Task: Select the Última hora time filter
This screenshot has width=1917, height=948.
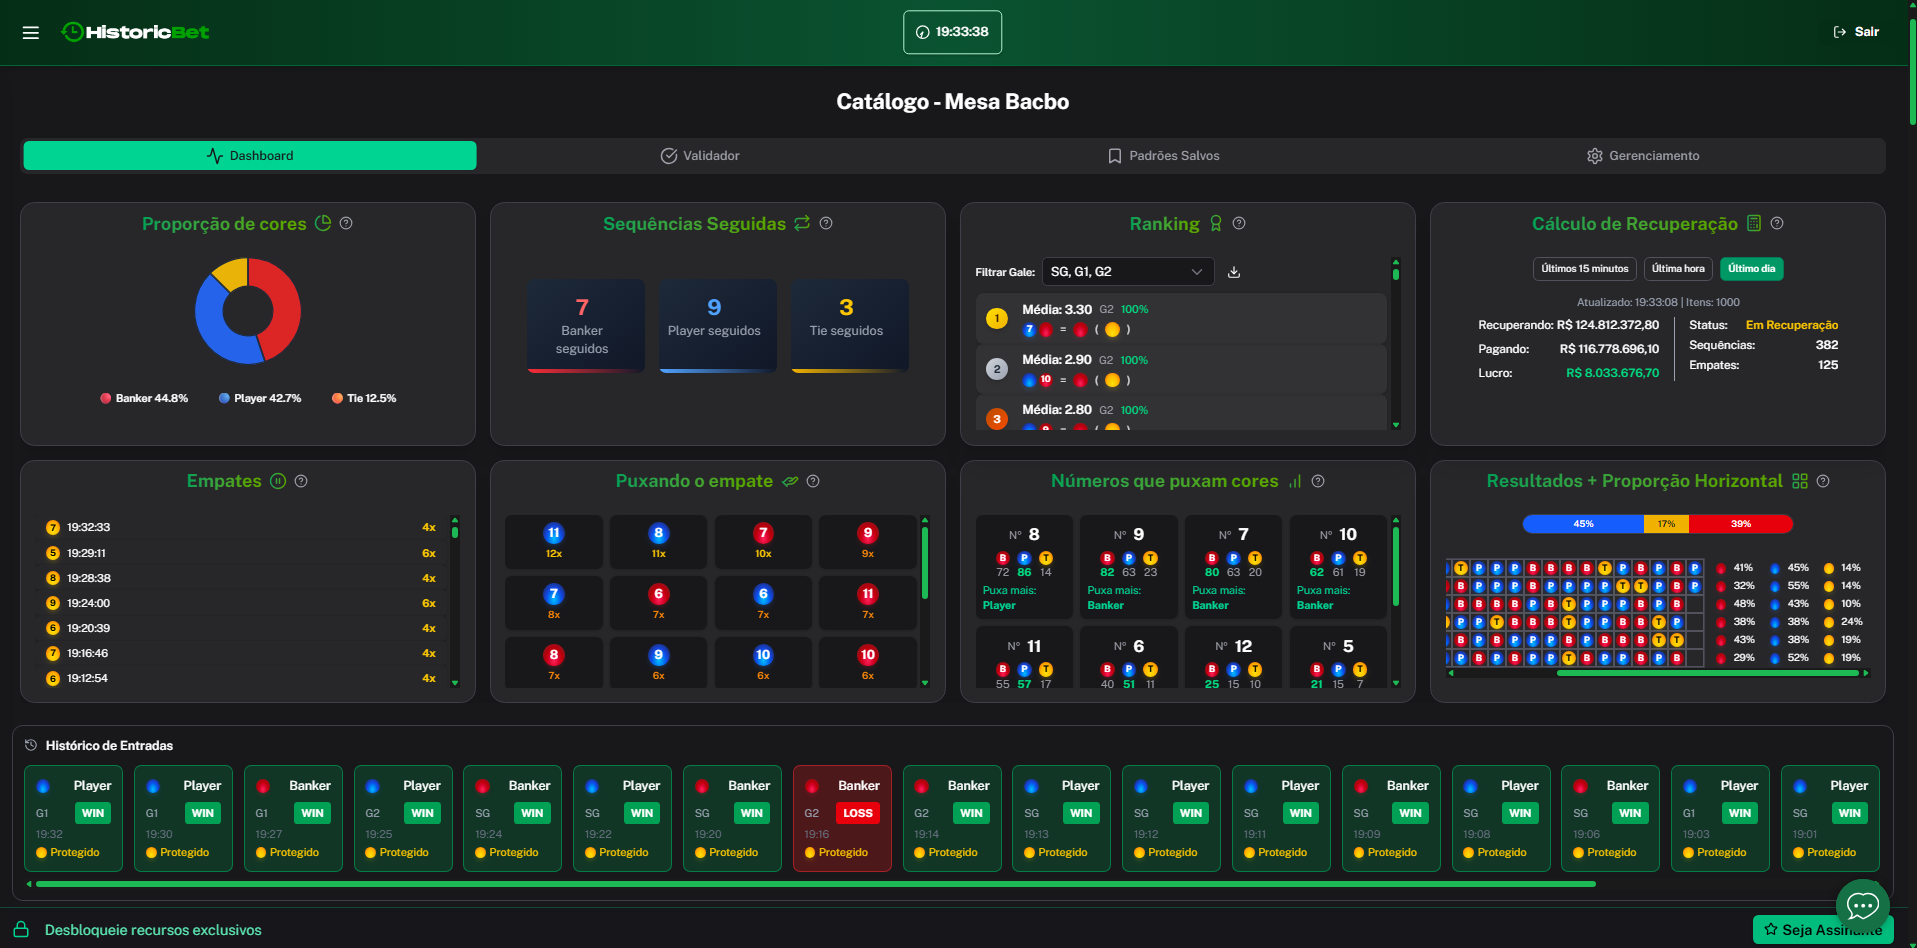Action: click(1678, 269)
